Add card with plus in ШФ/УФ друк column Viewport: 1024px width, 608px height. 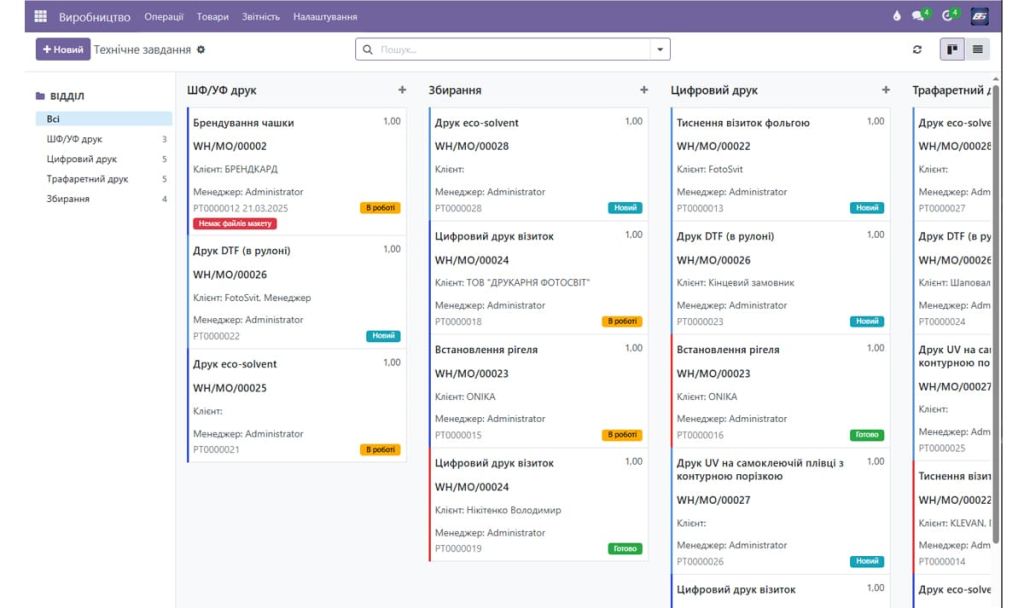[x=402, y=90]
